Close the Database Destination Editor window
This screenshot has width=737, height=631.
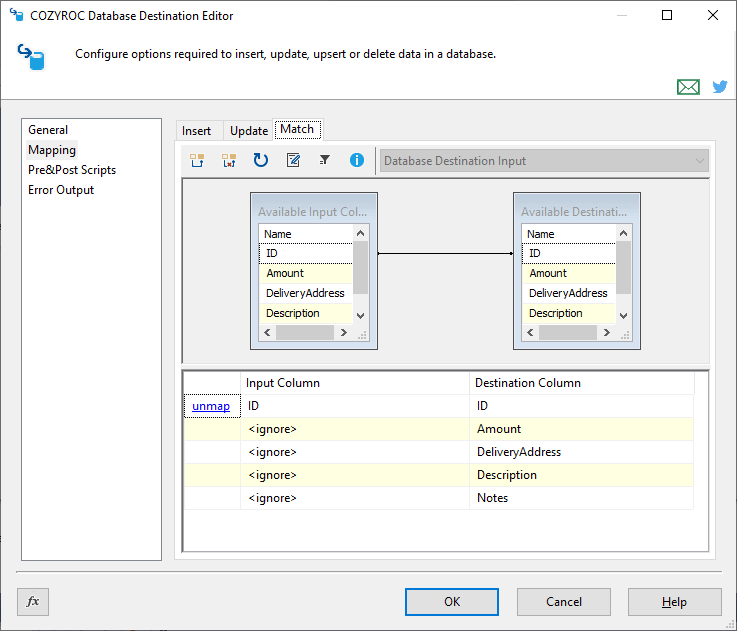(713, 15)
